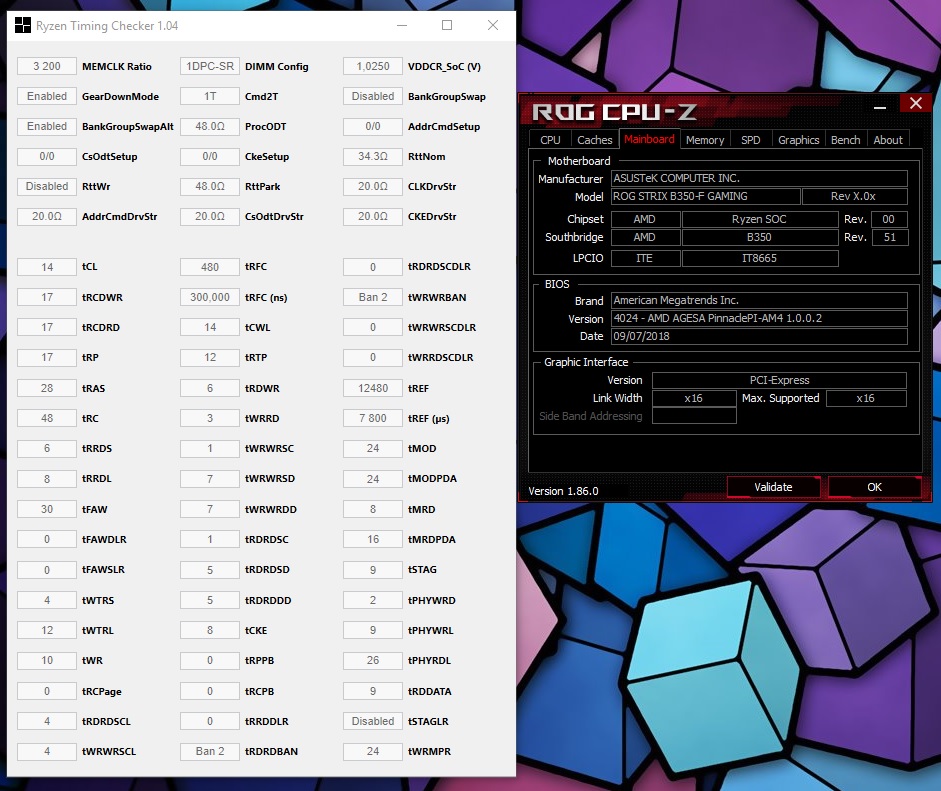Click the tRAS value 28
Screen dimensions: 941x791
tap(47, 388)
